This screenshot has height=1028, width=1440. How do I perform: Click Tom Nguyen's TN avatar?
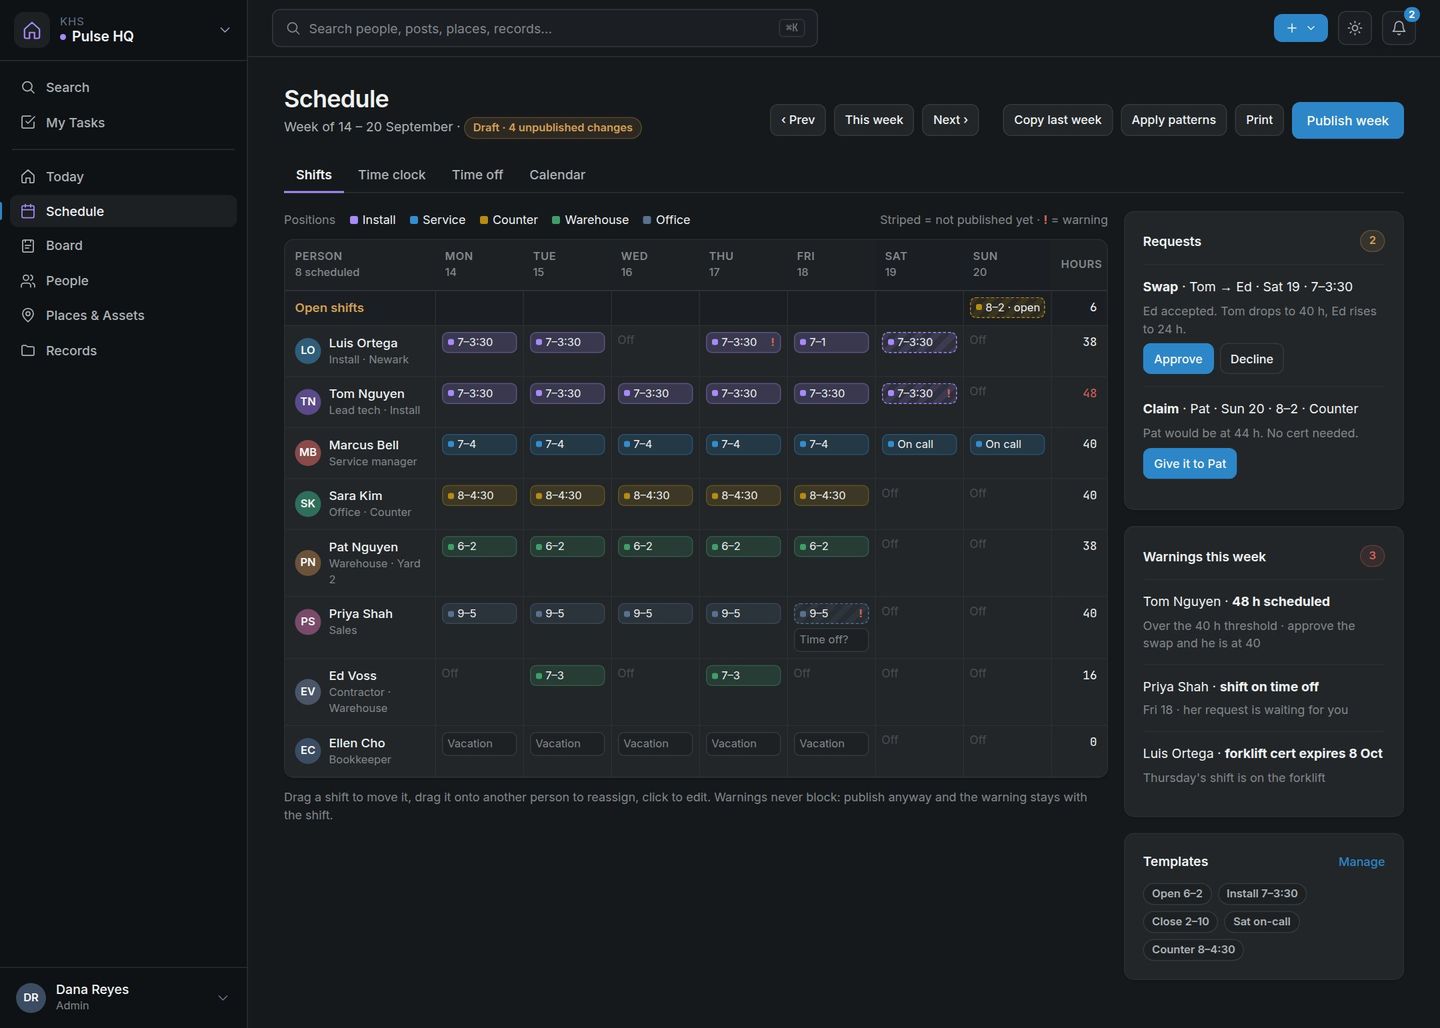coord(308,401)
